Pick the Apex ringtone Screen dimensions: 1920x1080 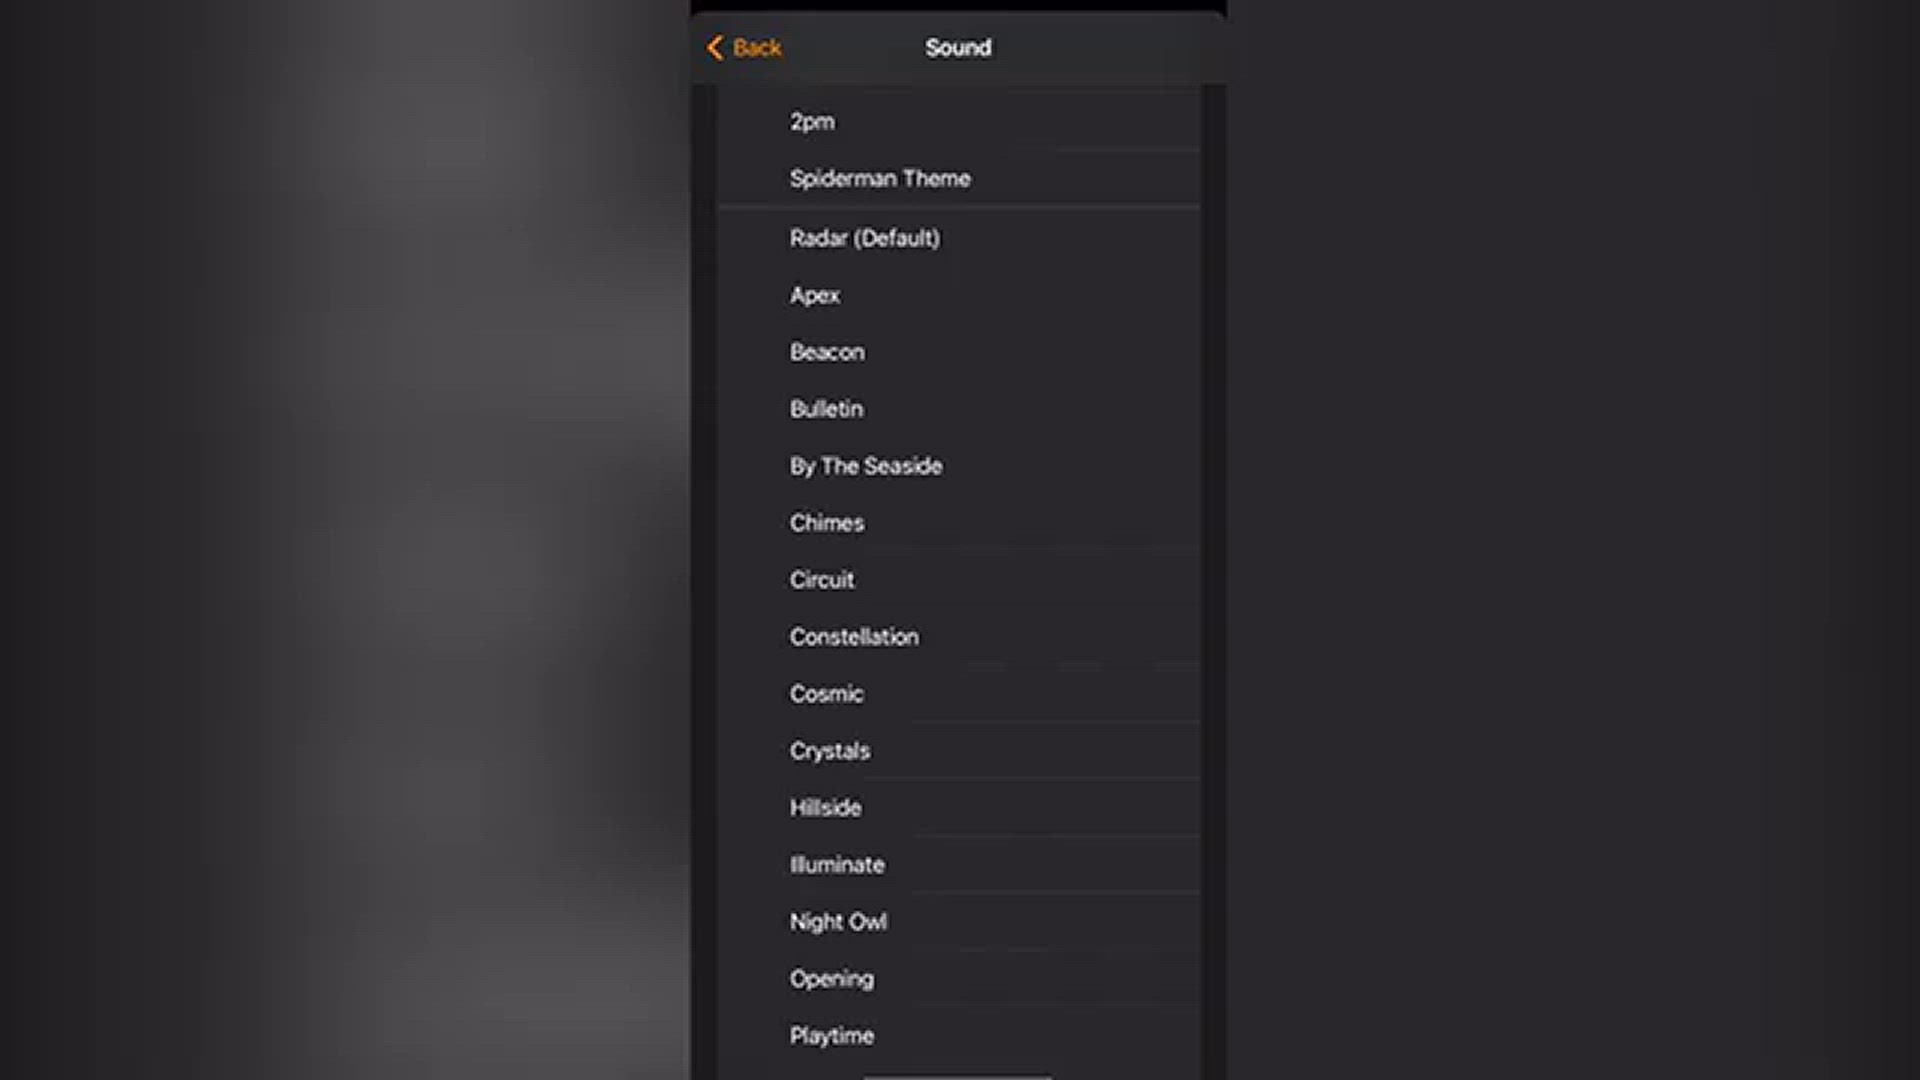958,295
